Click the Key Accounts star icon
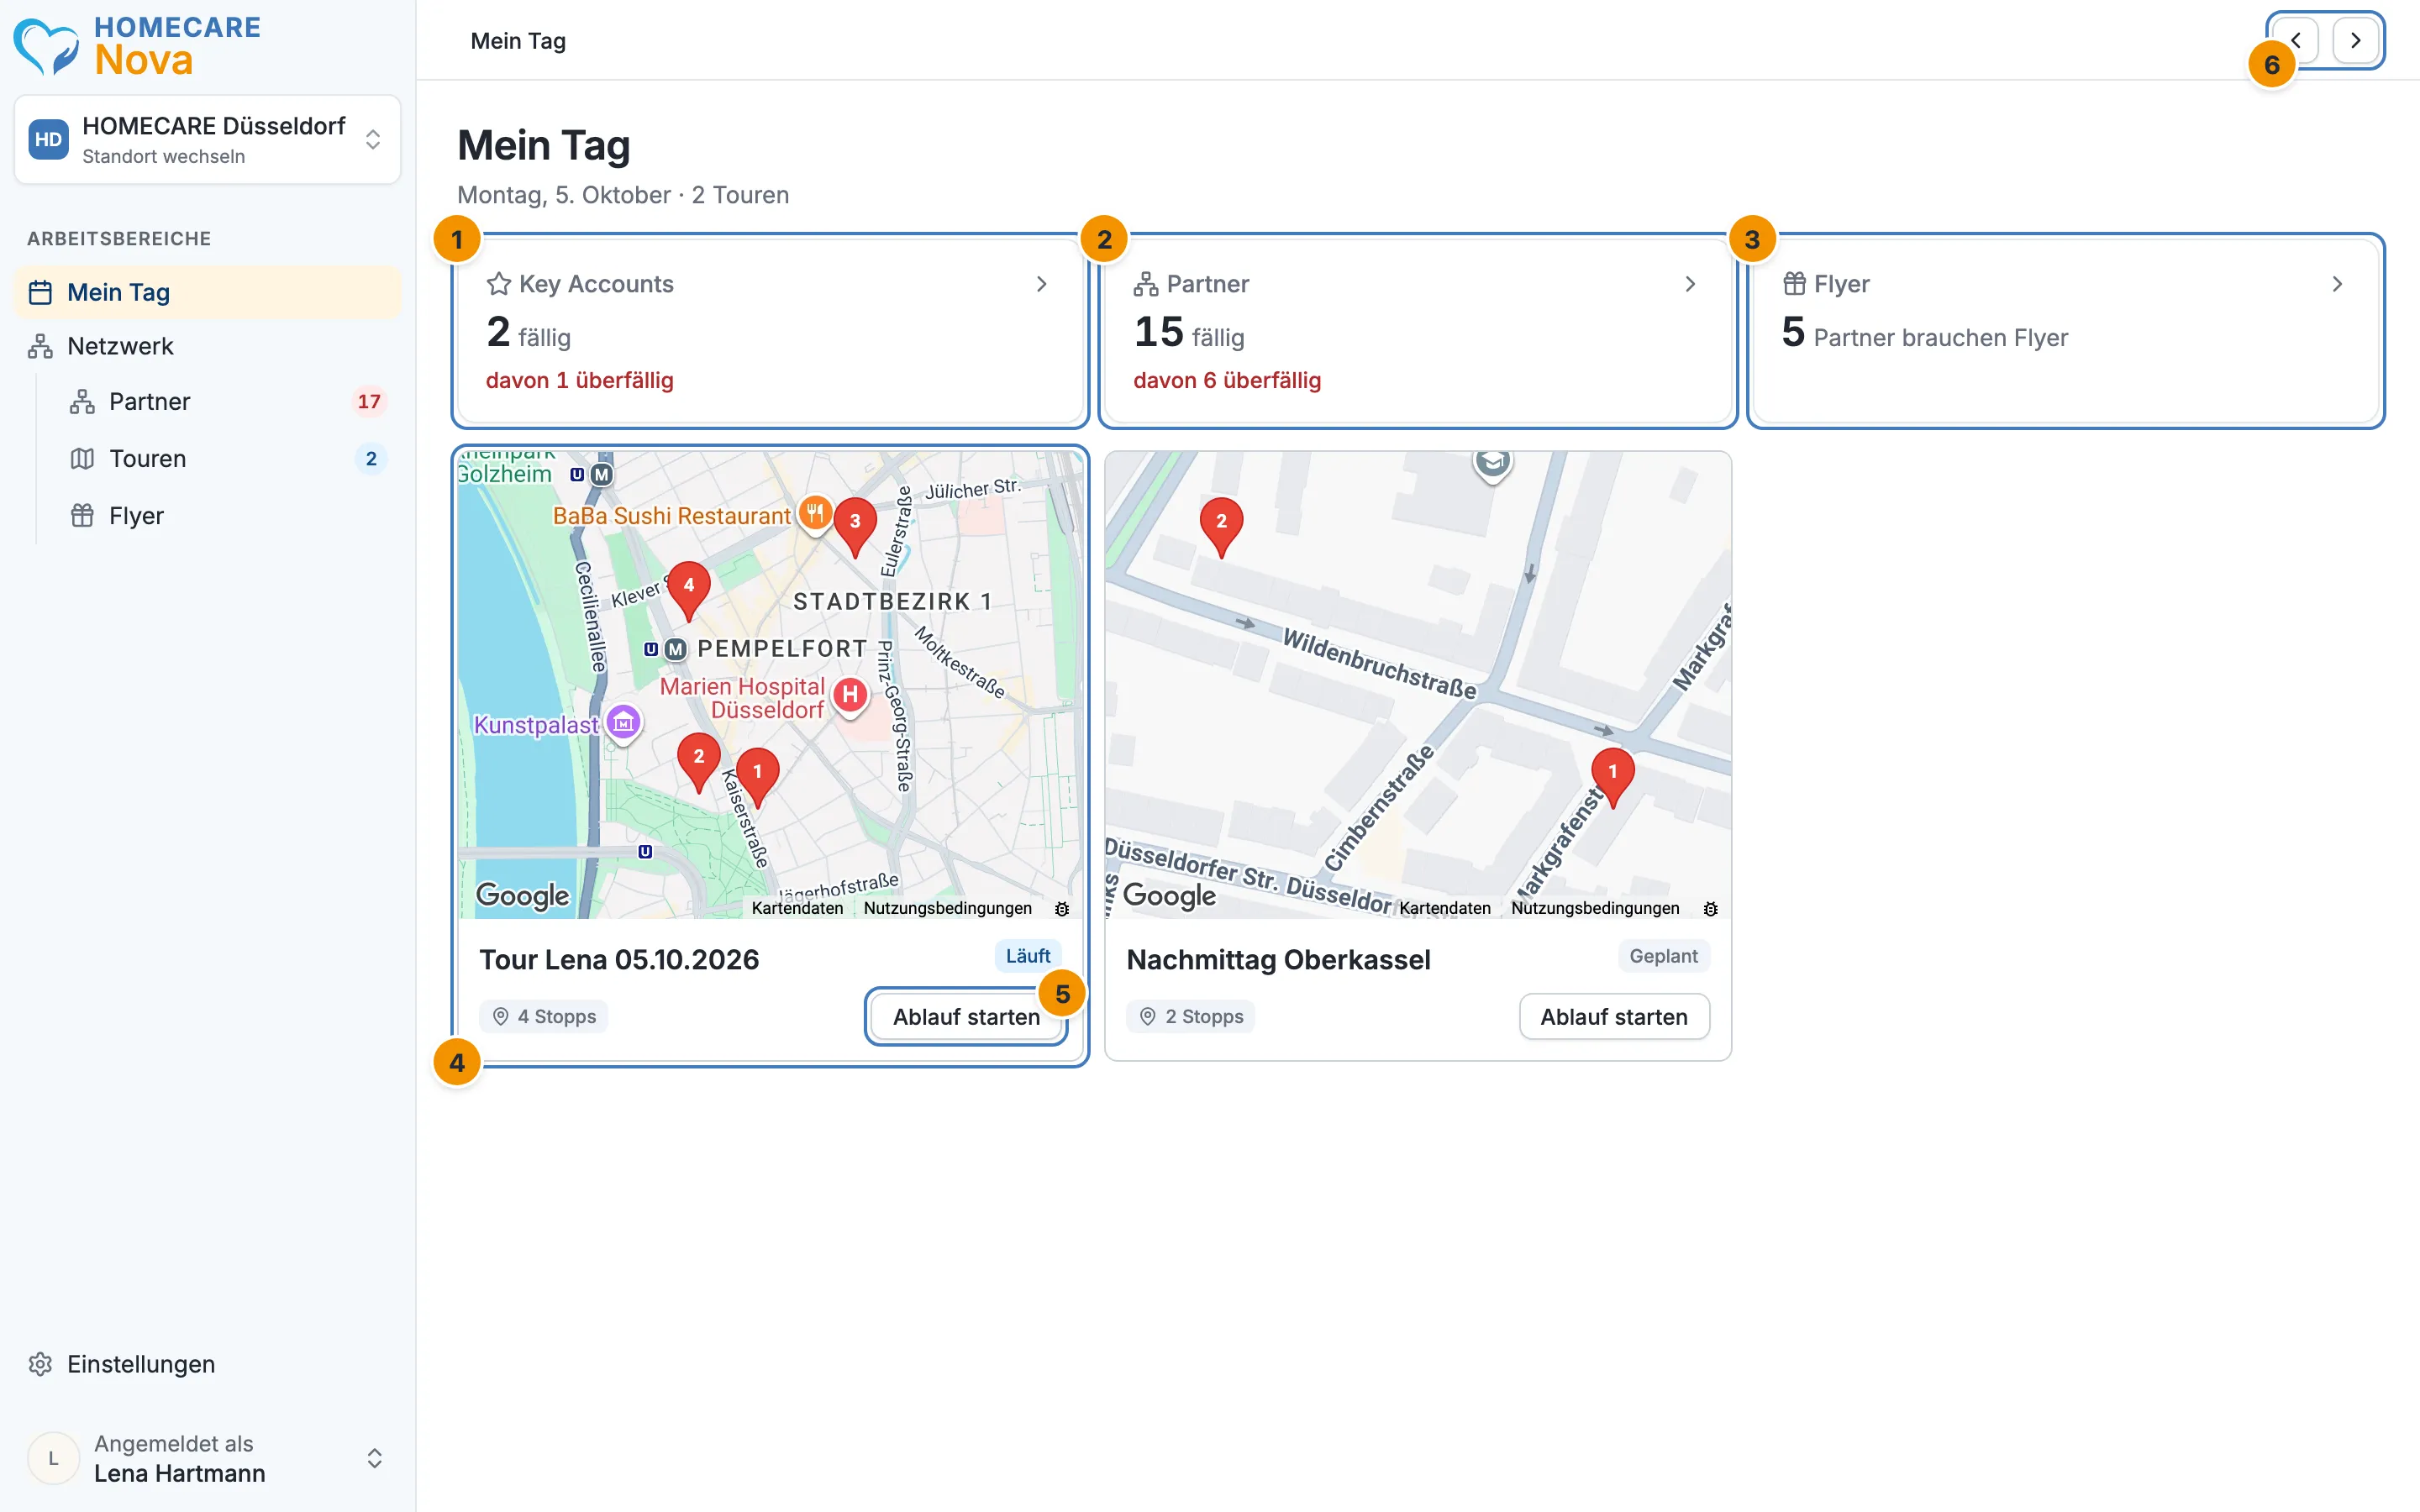The height and width of the screenshot is (1512, 2420). click(x=498, y=284)
